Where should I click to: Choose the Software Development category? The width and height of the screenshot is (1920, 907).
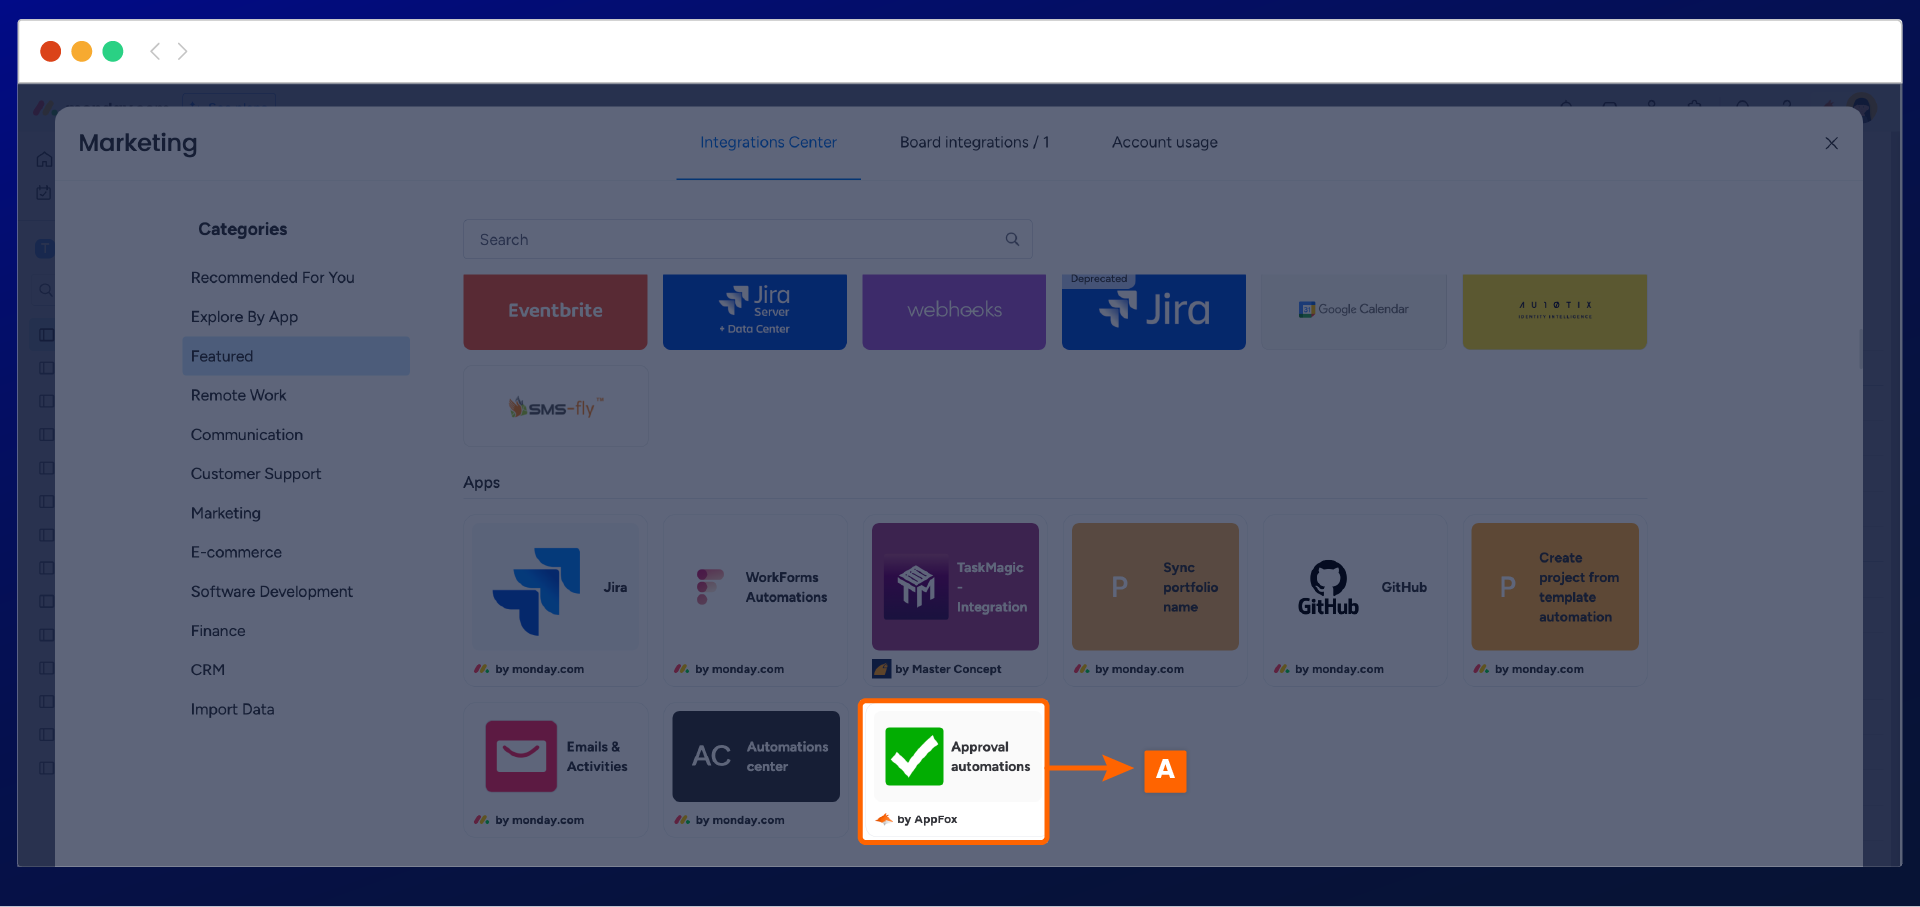coord(271,592)
